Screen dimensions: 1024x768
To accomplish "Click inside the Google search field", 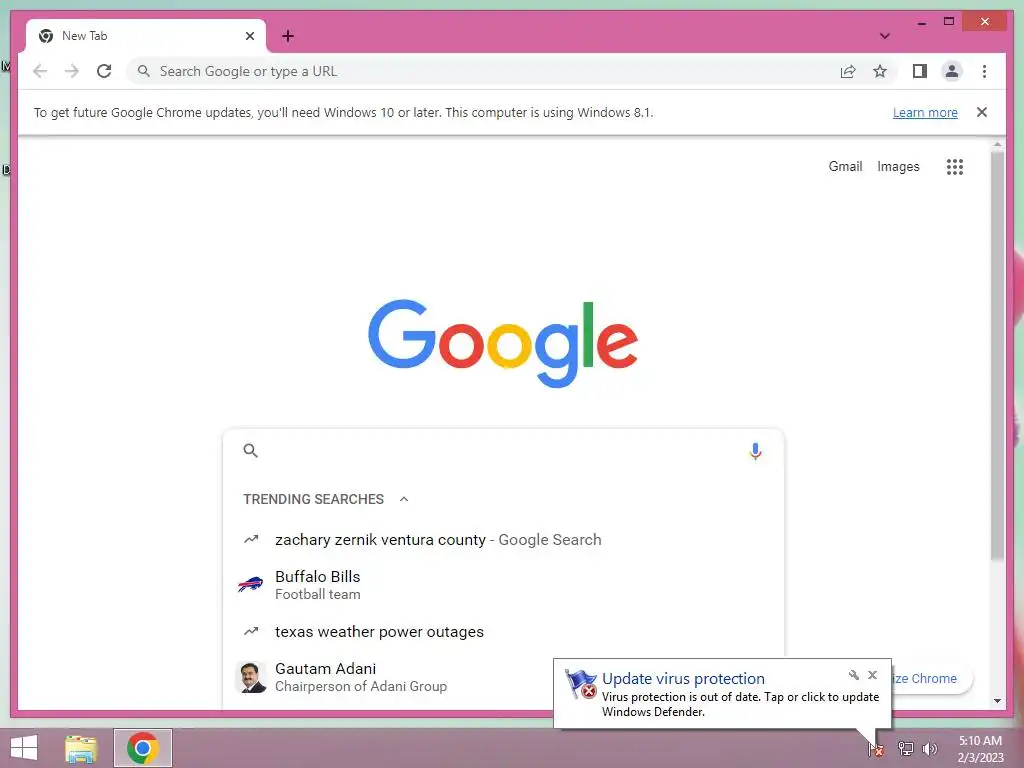I will coord(503,451).
